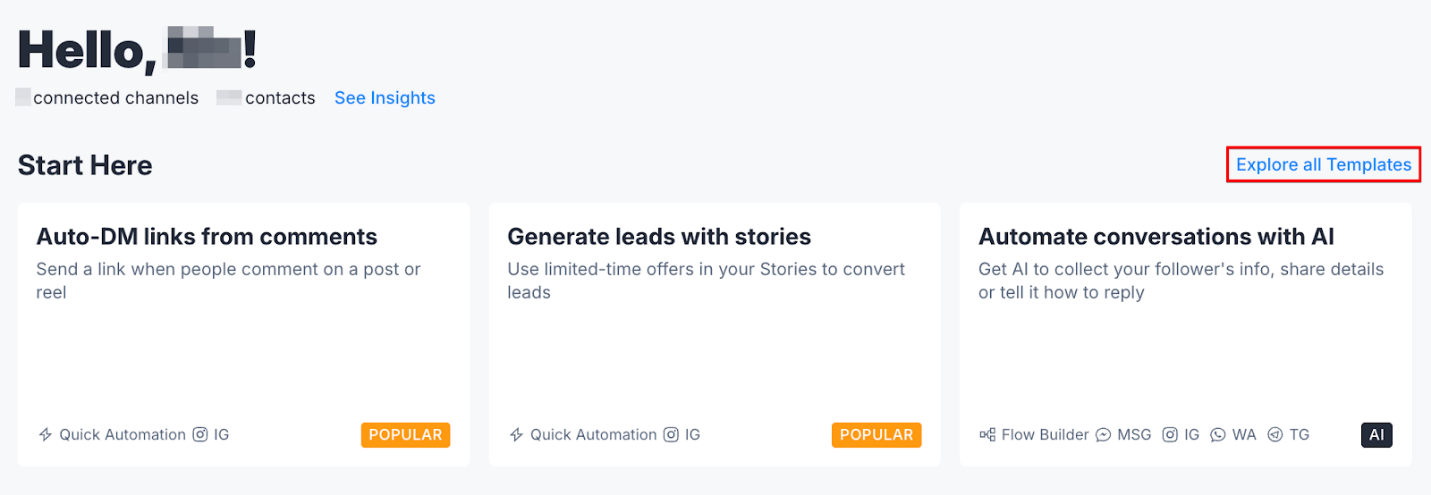The image size is (1431, 495).
Task: Click Instagram icon in the AI card
Action: point(1170,435)
